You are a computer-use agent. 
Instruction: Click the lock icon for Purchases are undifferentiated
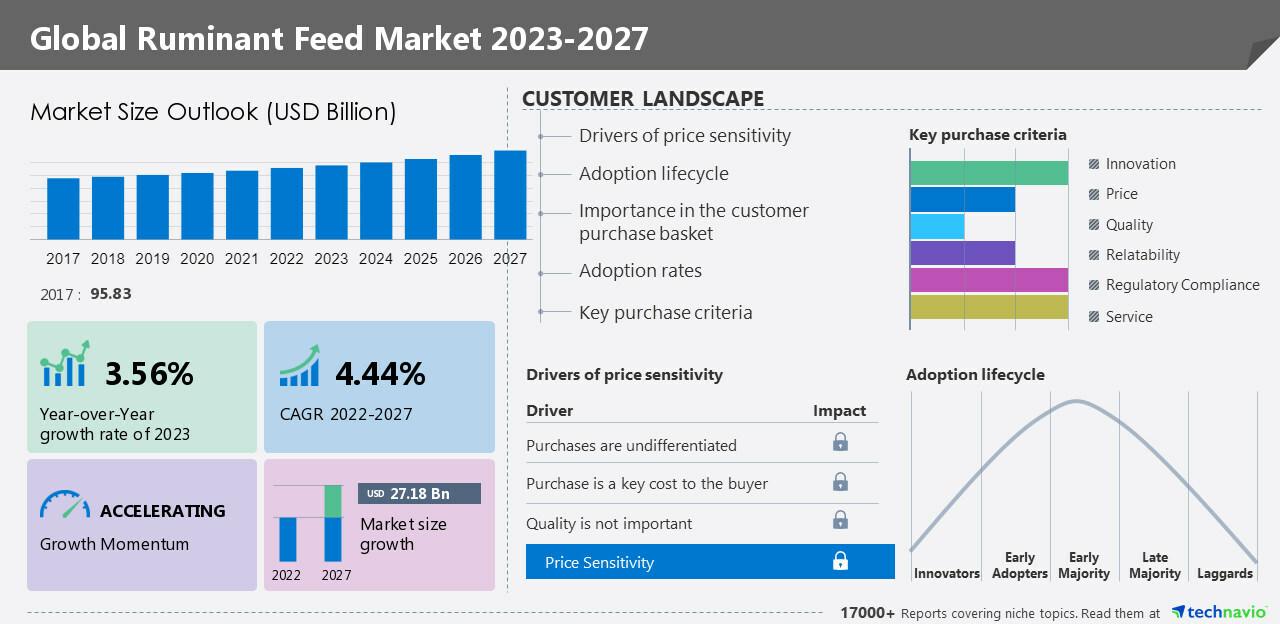tap(840, 442)
